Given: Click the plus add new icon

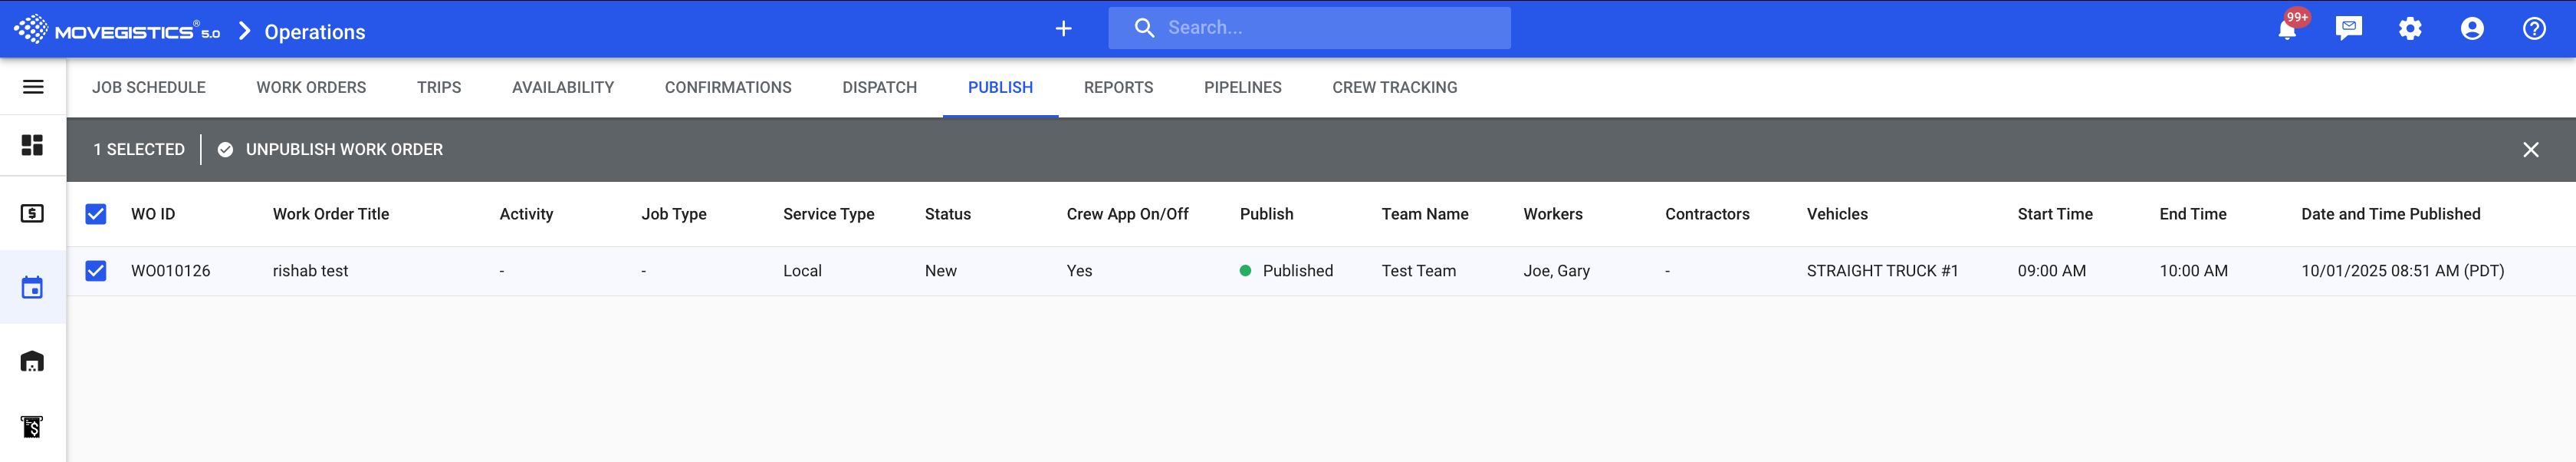Looking at the screenshot, I should pos(1063,29).
